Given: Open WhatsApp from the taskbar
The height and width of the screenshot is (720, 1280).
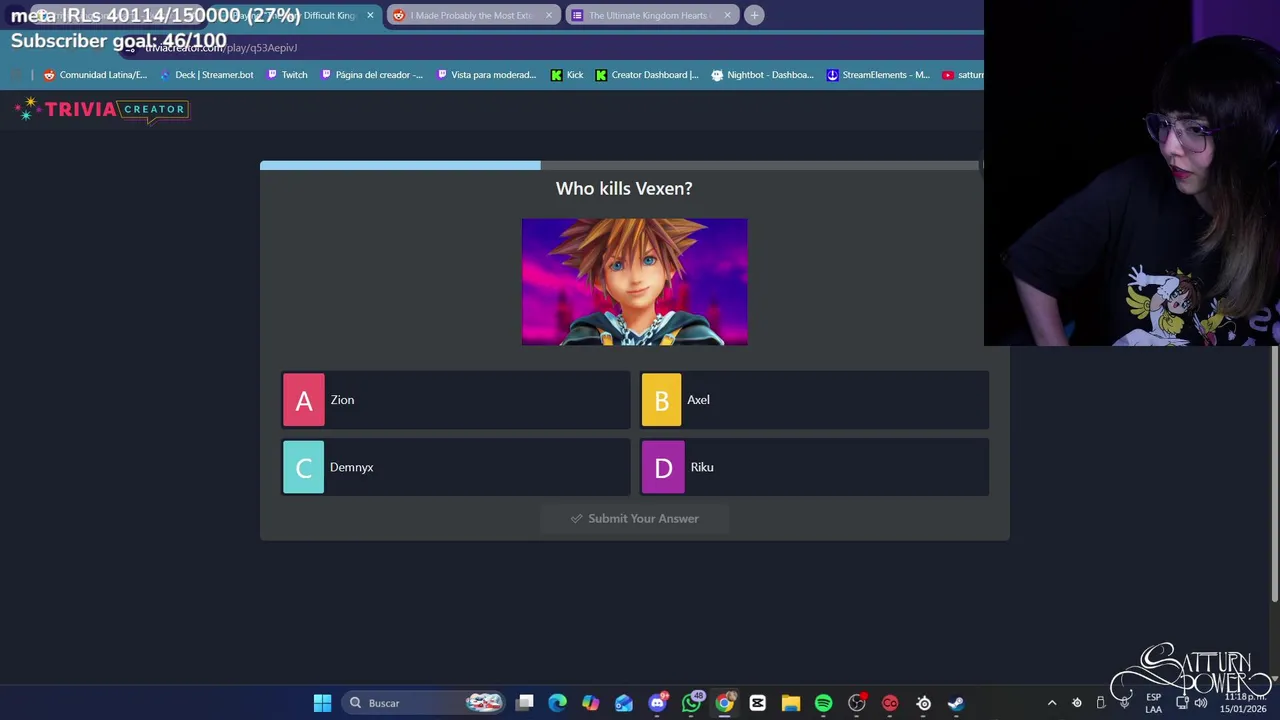Looking at the screenshot, I should [x=691, y=703].
